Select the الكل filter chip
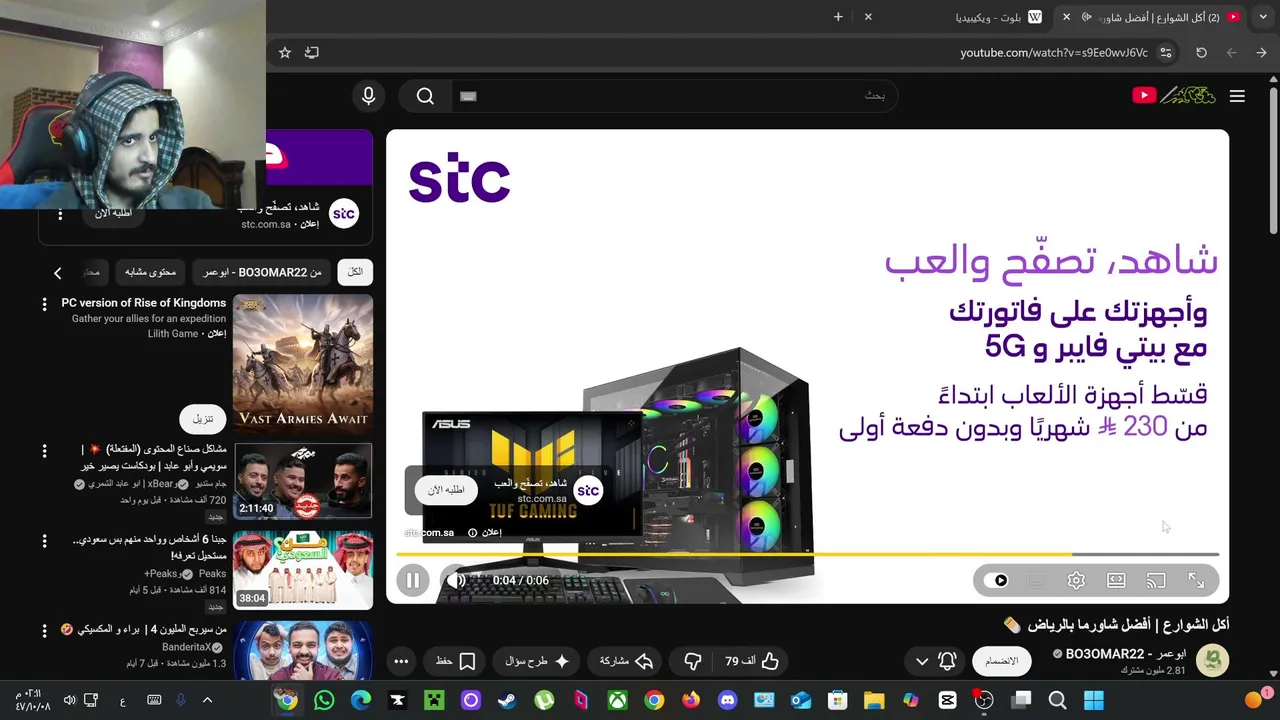 point(355,272)
